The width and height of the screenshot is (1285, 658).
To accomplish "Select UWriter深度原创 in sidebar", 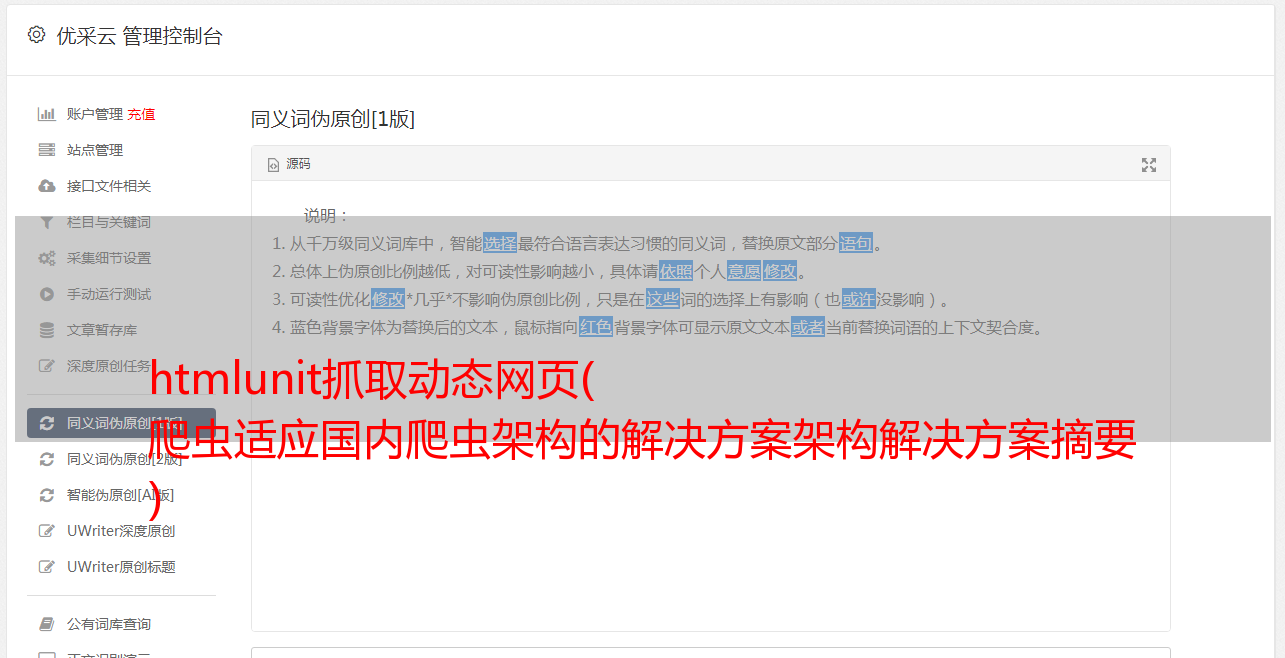I will click(x=121, y=531).
